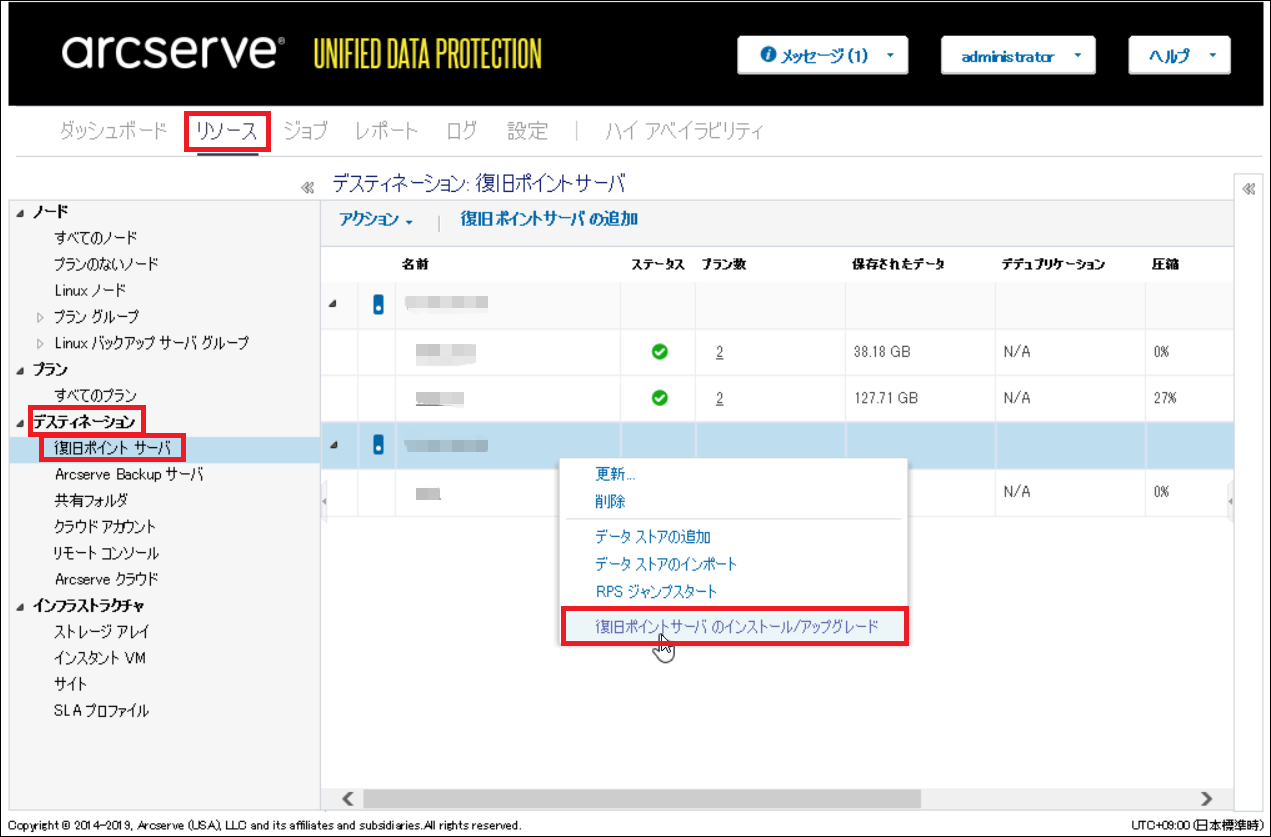Viewport: 1271px width, 837px height.
Task: Click green status icon of 38.18 GB row
Action: click(x=659, y=351)
